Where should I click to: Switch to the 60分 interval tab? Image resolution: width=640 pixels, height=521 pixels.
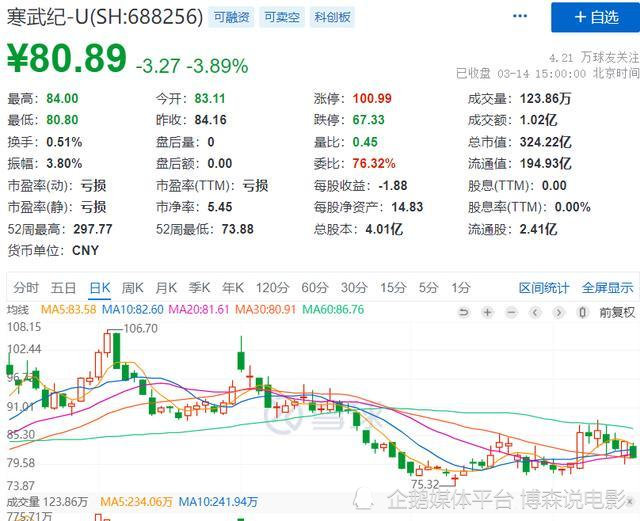click(314, 287)
